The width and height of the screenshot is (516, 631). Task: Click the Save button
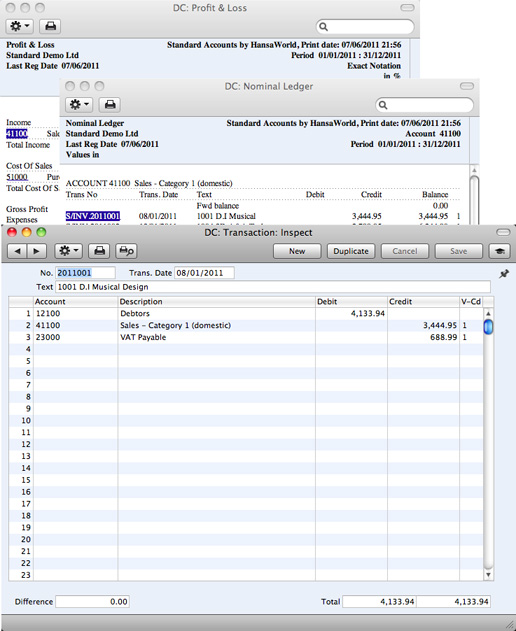(458, 251)
